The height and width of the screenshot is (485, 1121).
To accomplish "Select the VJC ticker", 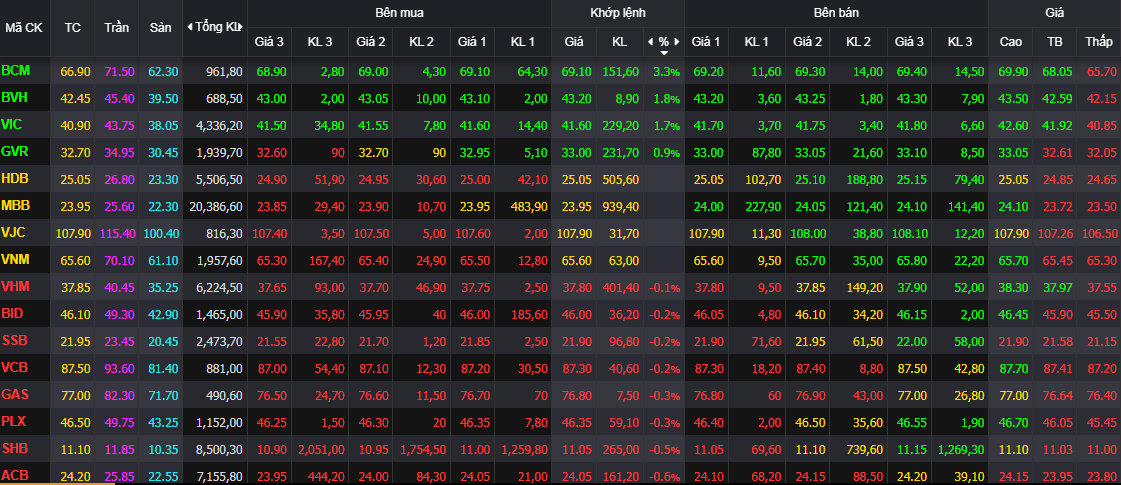I will tap(15, 232).
